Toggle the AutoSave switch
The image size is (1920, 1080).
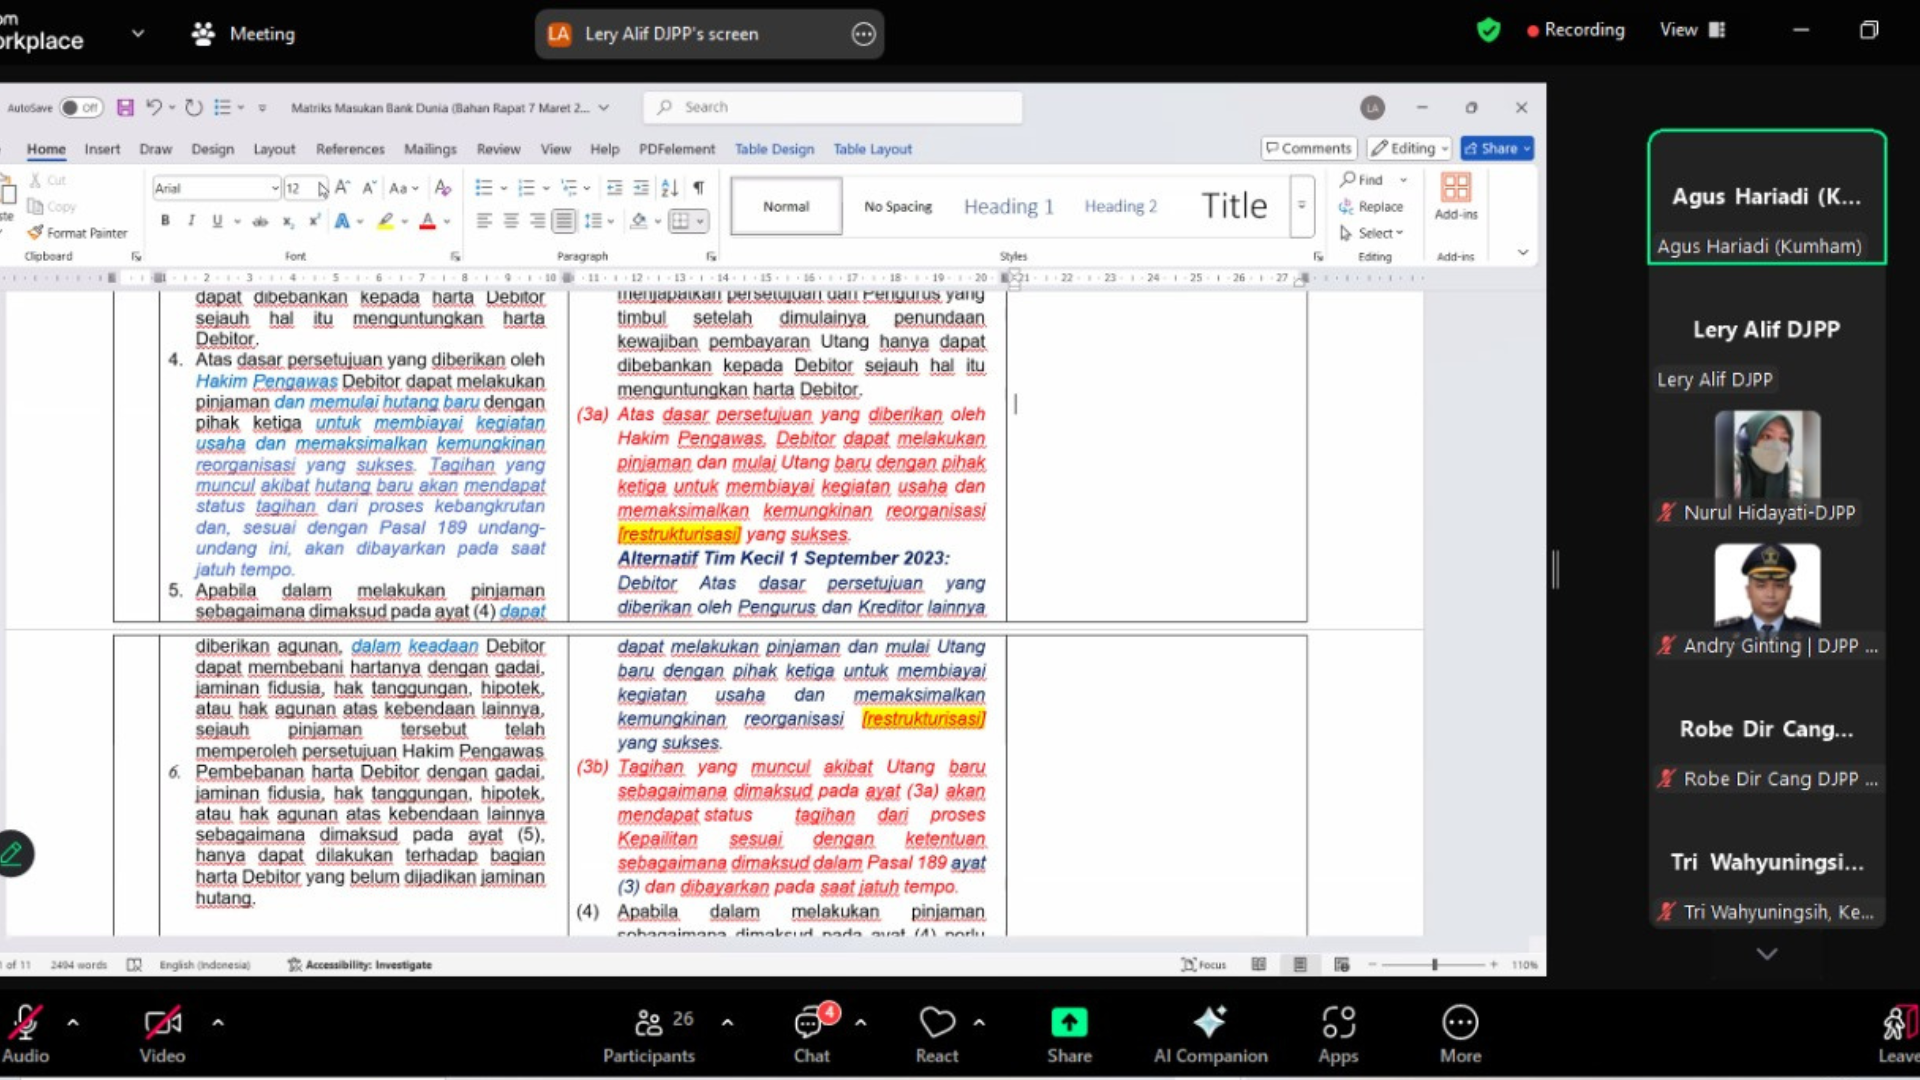(x=80, y=107)
